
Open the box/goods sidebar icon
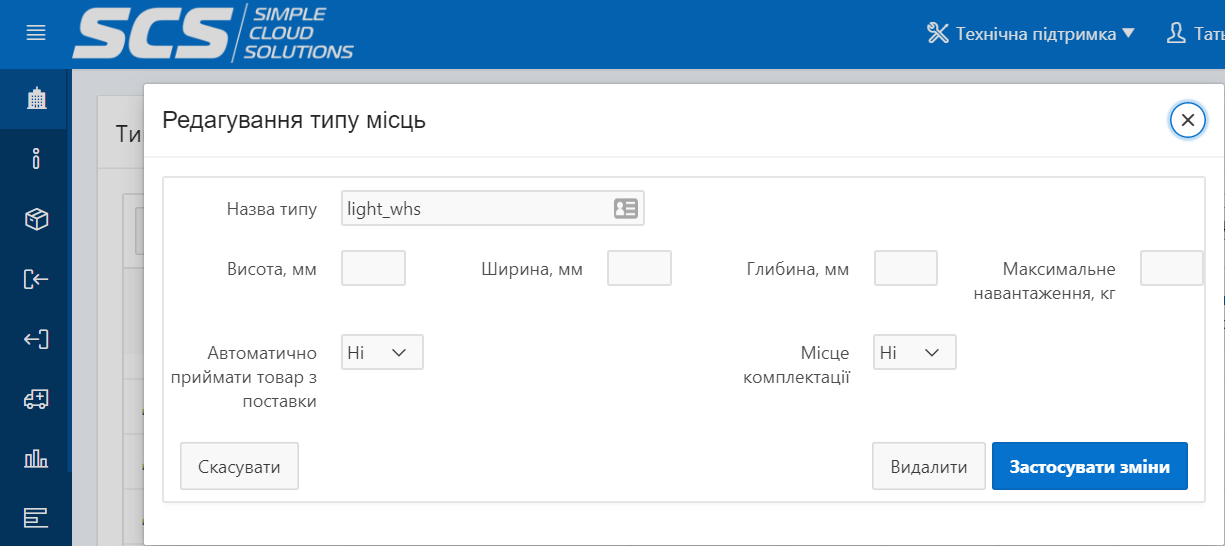pyautogui.click(x=36, y=219)
